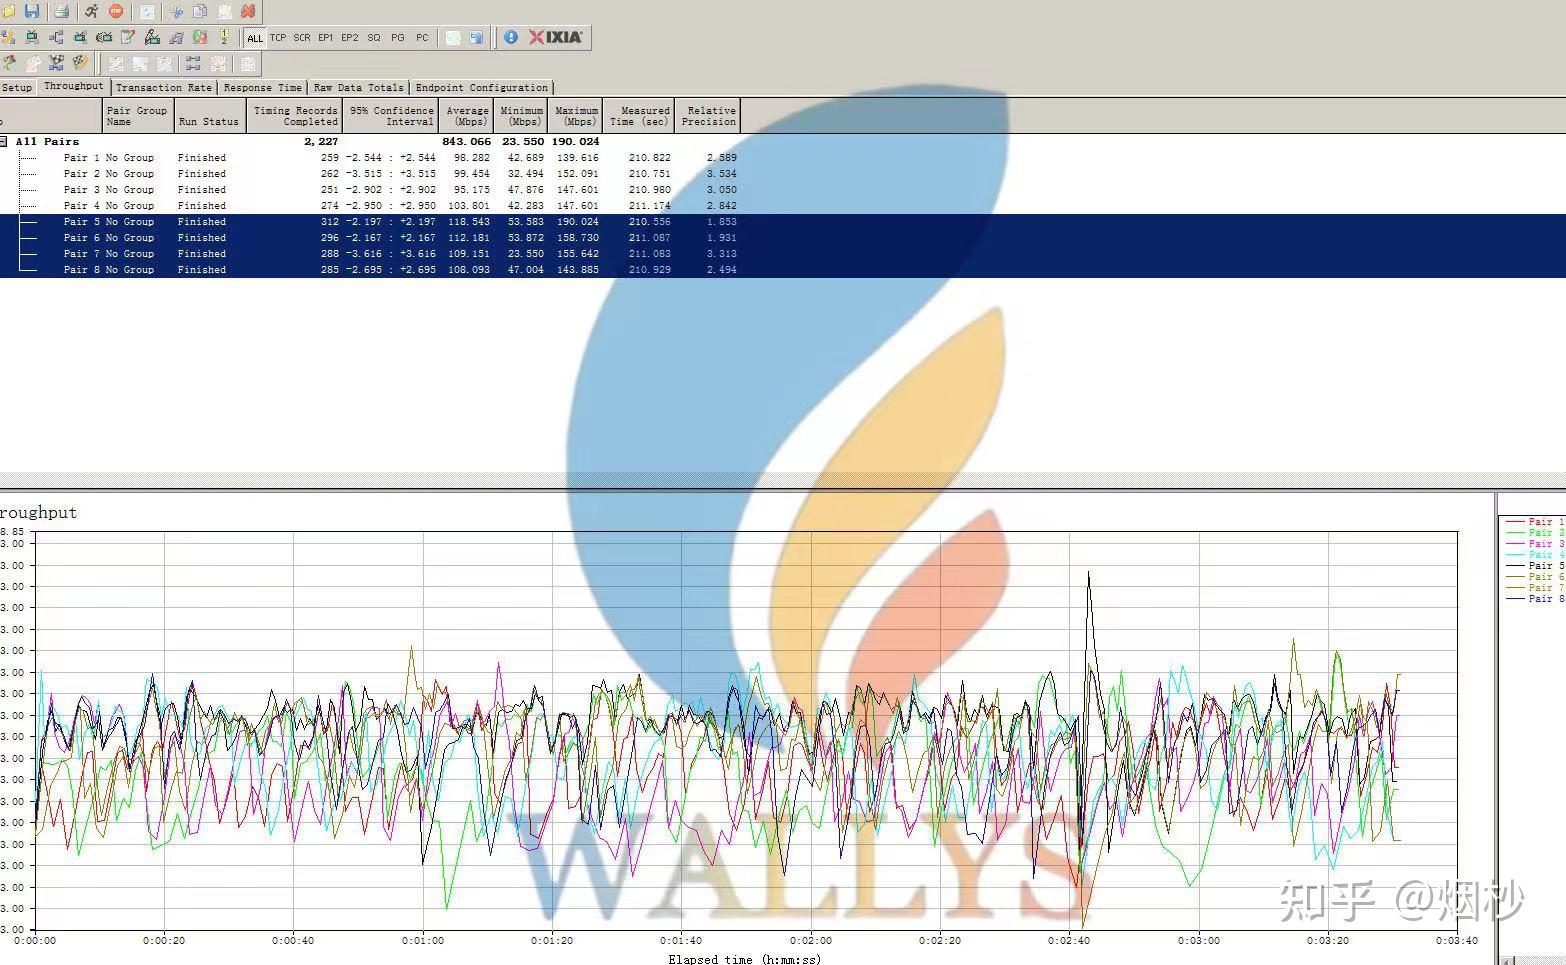This screenshot has width=1566, height=965.
Task: Select the Raw Data Totals view
Action: coord(358,87)
